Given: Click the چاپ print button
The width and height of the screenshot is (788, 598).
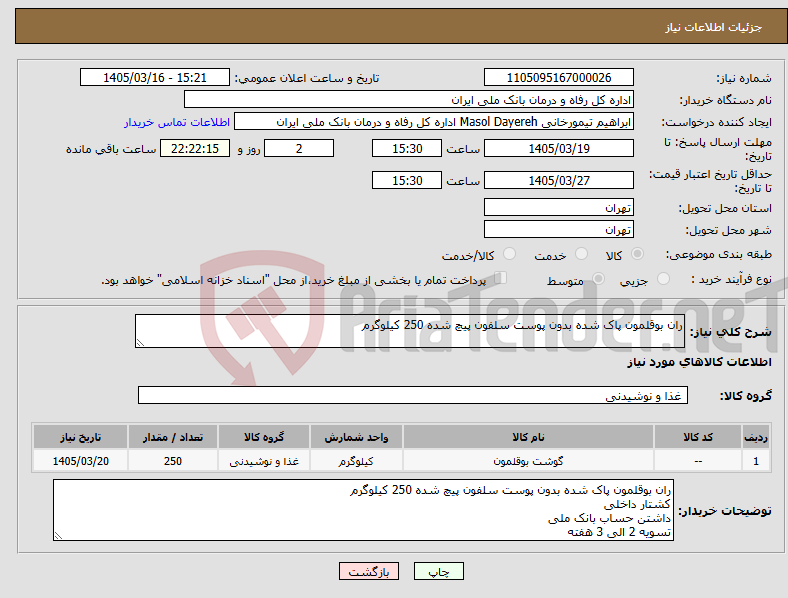Looking at the screenshot, I should click(439, 571).
